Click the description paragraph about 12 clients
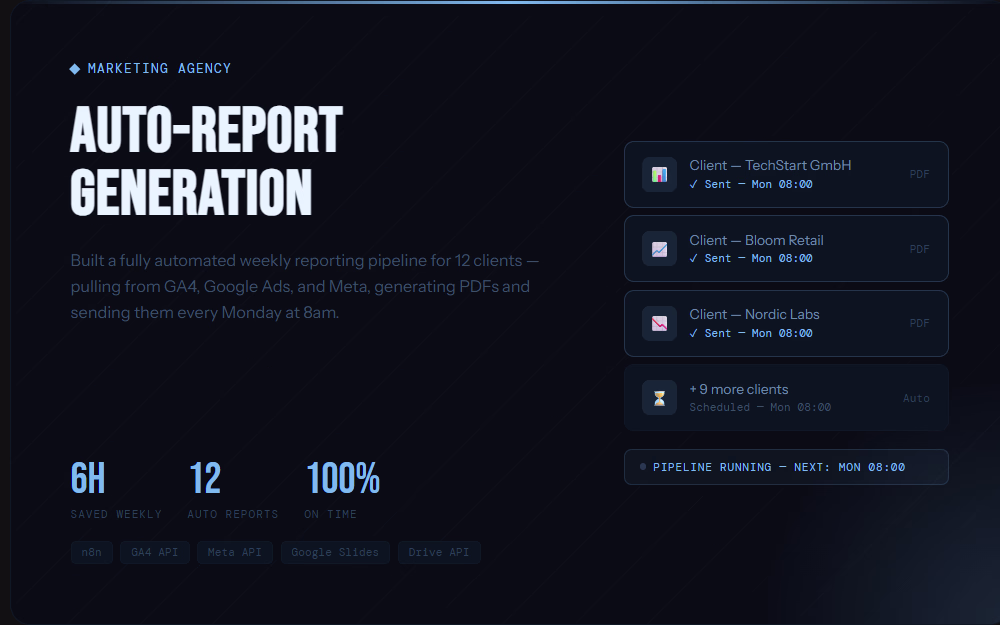This screenshot has width=1000, height=625. pyautogui.click(x=305, y=286)
